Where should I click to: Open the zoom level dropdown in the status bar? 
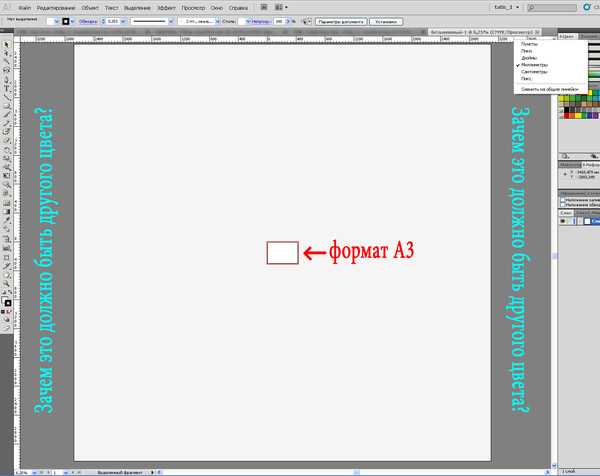pos(34,473)
